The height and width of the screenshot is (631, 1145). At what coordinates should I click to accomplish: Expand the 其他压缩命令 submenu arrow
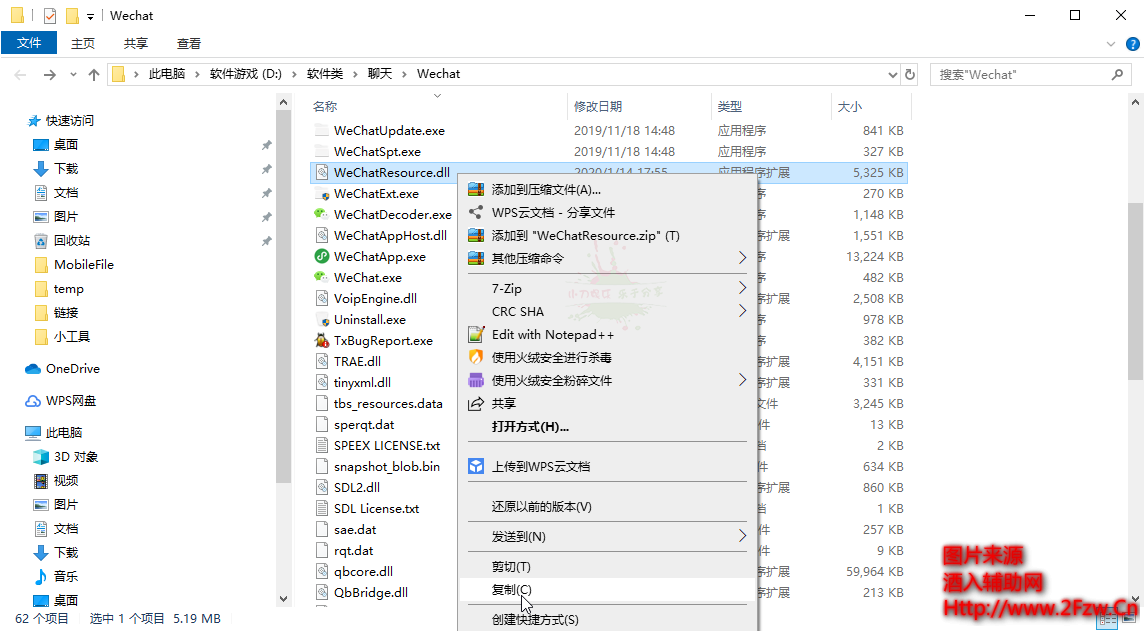(x=742, y=258)
